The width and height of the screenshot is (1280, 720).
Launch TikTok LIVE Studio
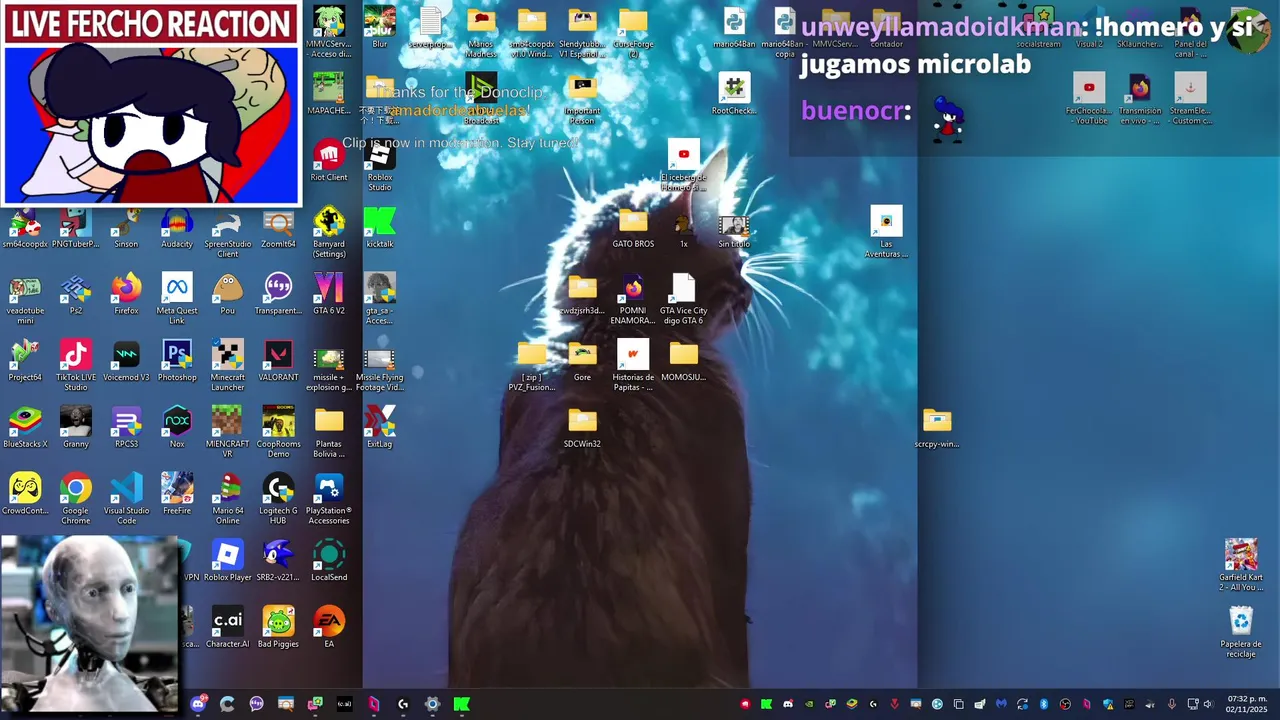coord(76,366)
